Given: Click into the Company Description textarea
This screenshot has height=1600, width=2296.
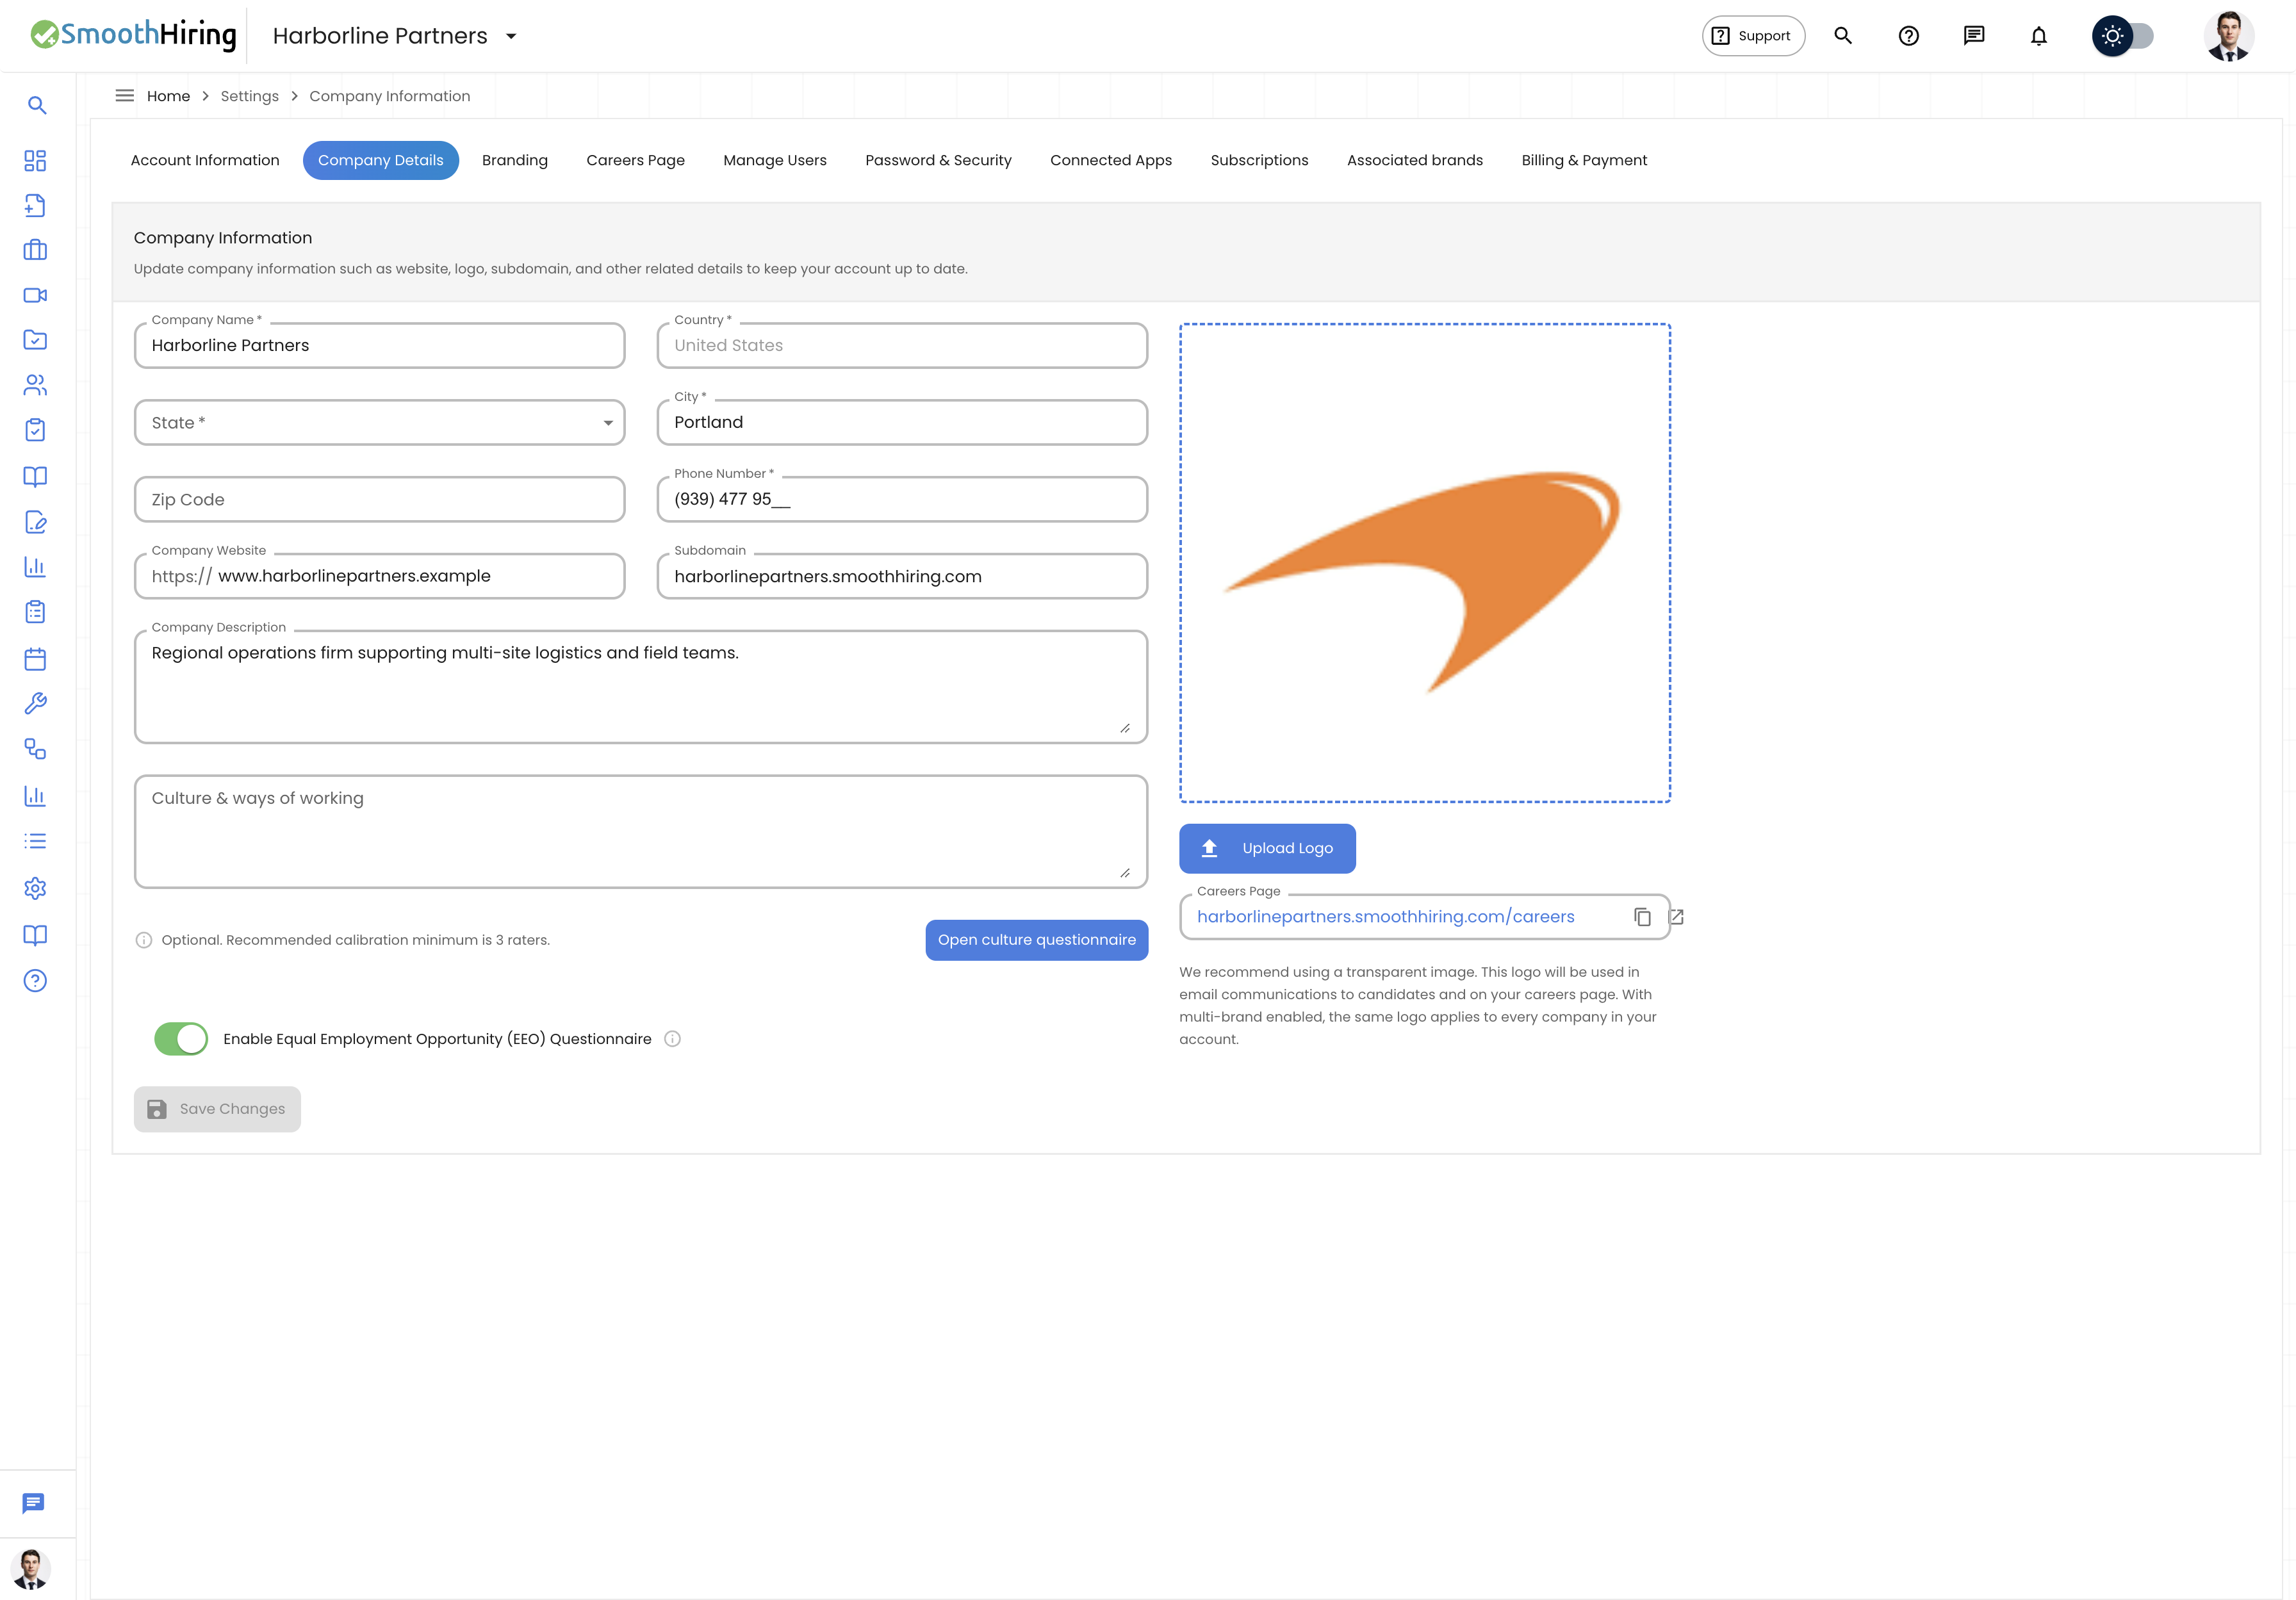Looking at the screenshot, I should click(641, 687).
